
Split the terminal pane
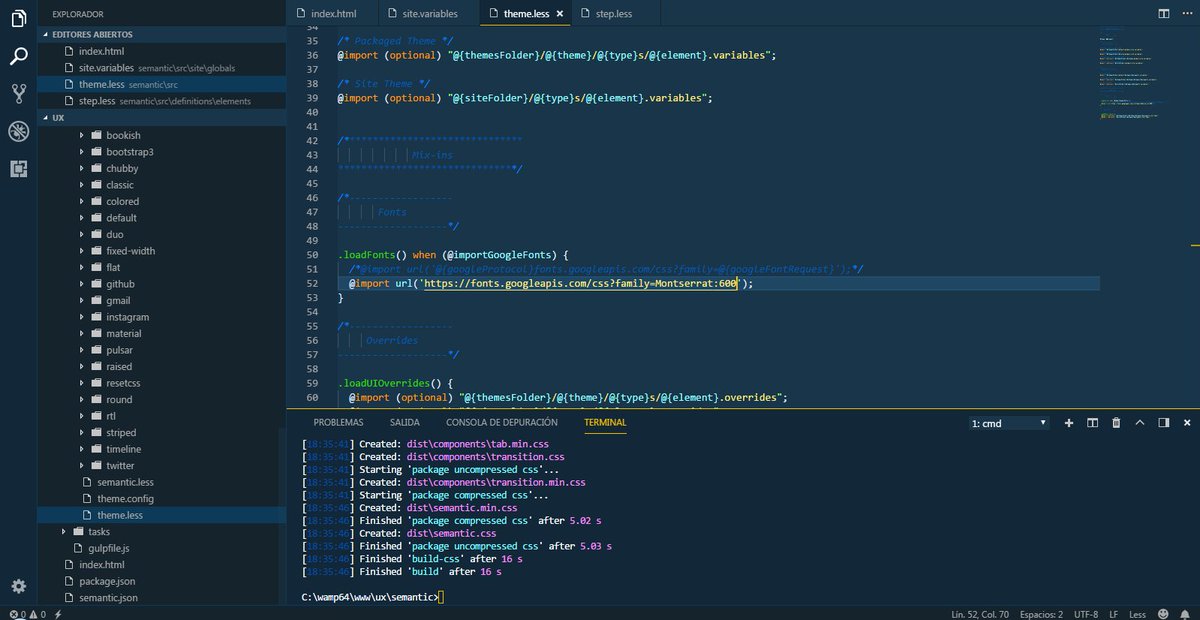click(1093, 423)
